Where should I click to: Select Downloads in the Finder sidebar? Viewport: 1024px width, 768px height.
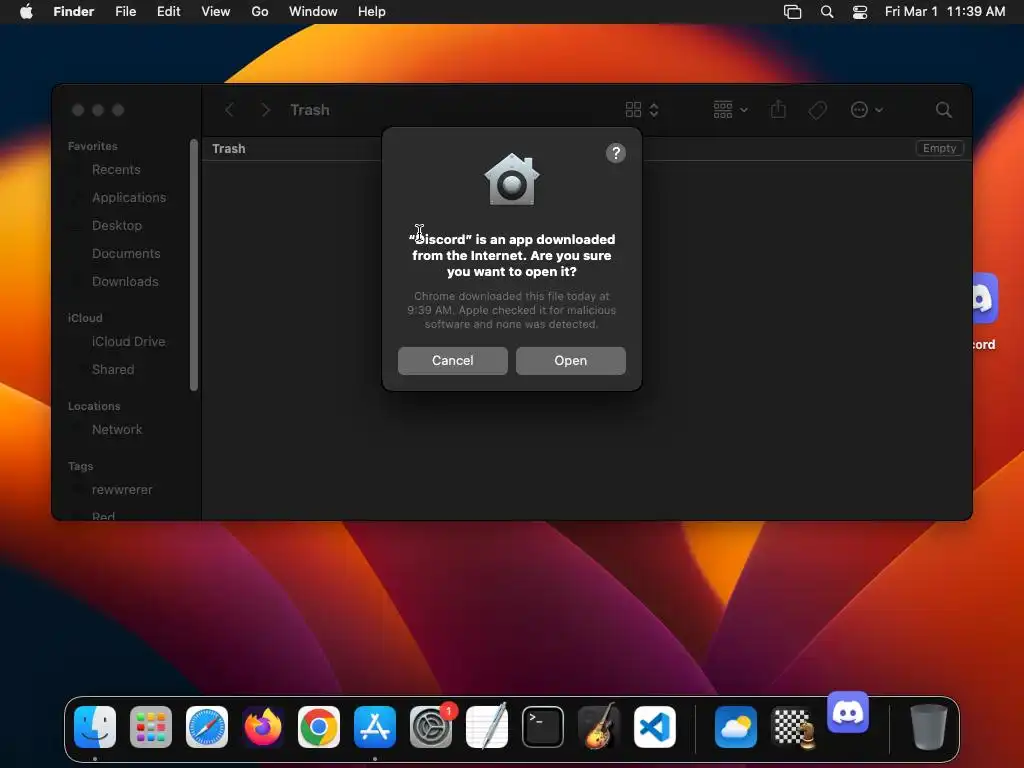pyautogui.click(x=125, y=282)
